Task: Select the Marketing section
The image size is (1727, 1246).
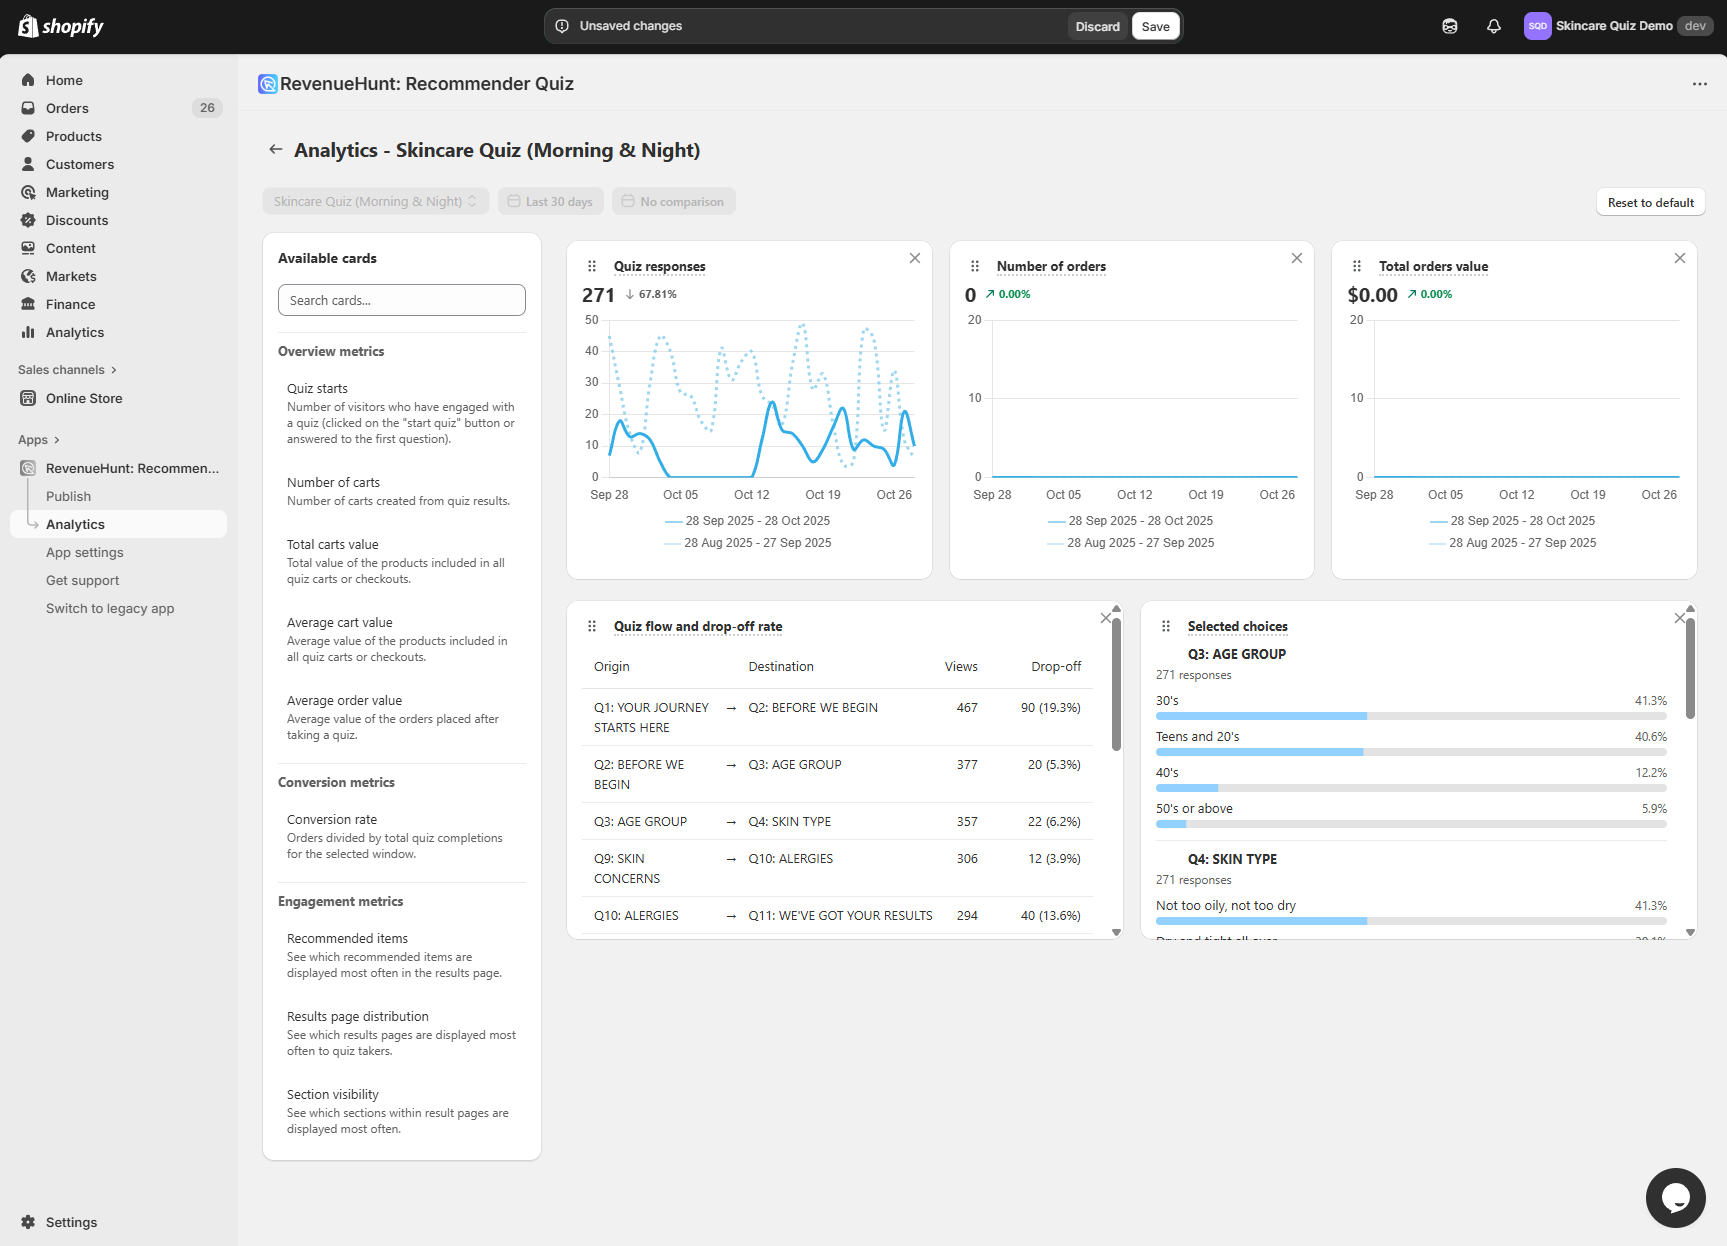Action: [x=78, y=192]
